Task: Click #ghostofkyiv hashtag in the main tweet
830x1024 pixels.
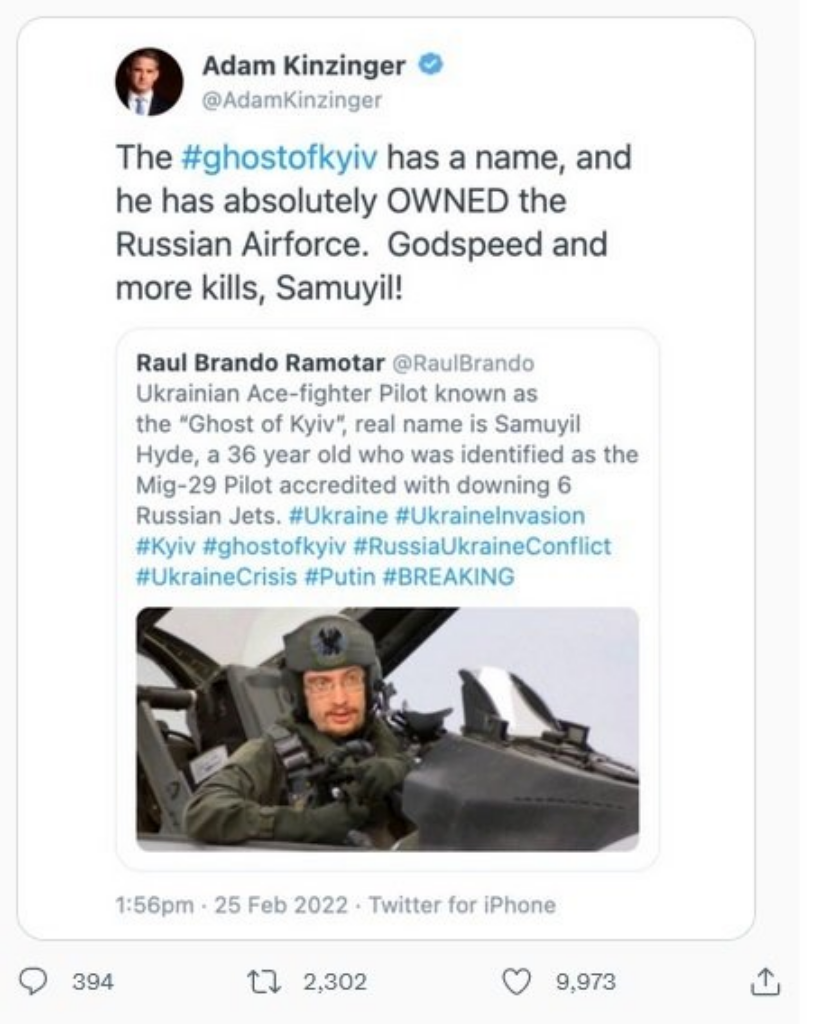Action: point(282,158)
